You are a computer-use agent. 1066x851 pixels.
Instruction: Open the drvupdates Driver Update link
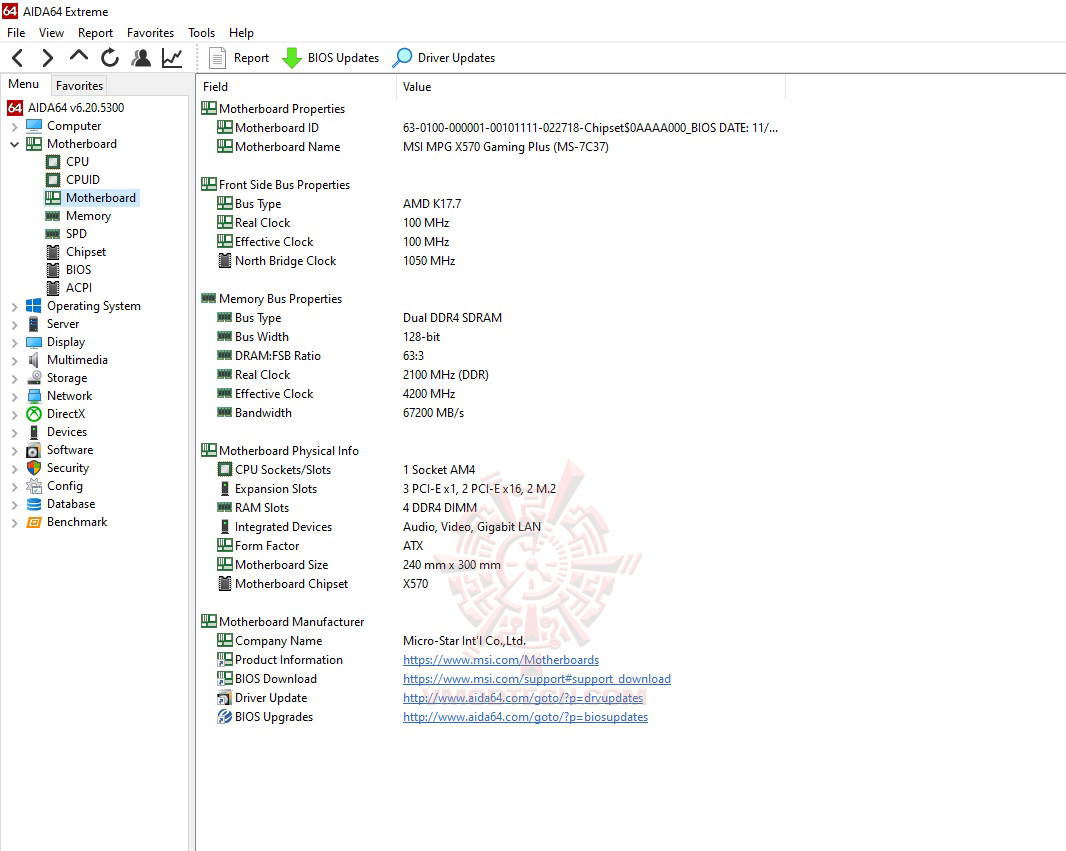click(x=522, y=698)
